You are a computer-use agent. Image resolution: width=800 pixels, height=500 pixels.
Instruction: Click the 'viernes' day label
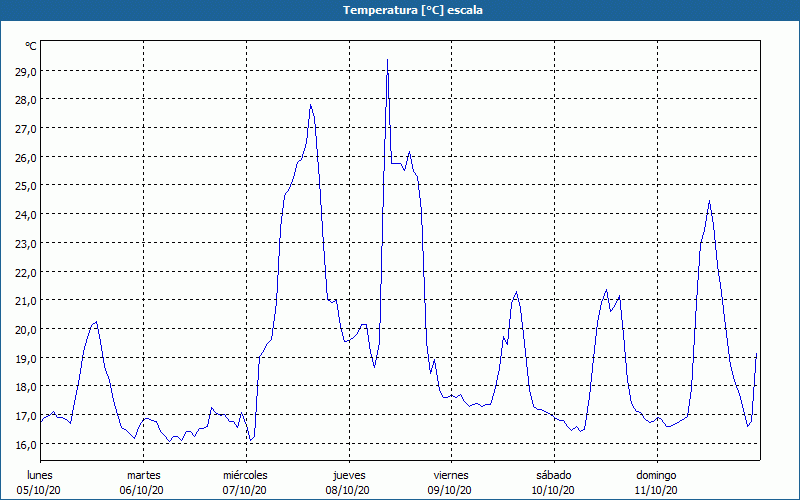click(451, 475)
